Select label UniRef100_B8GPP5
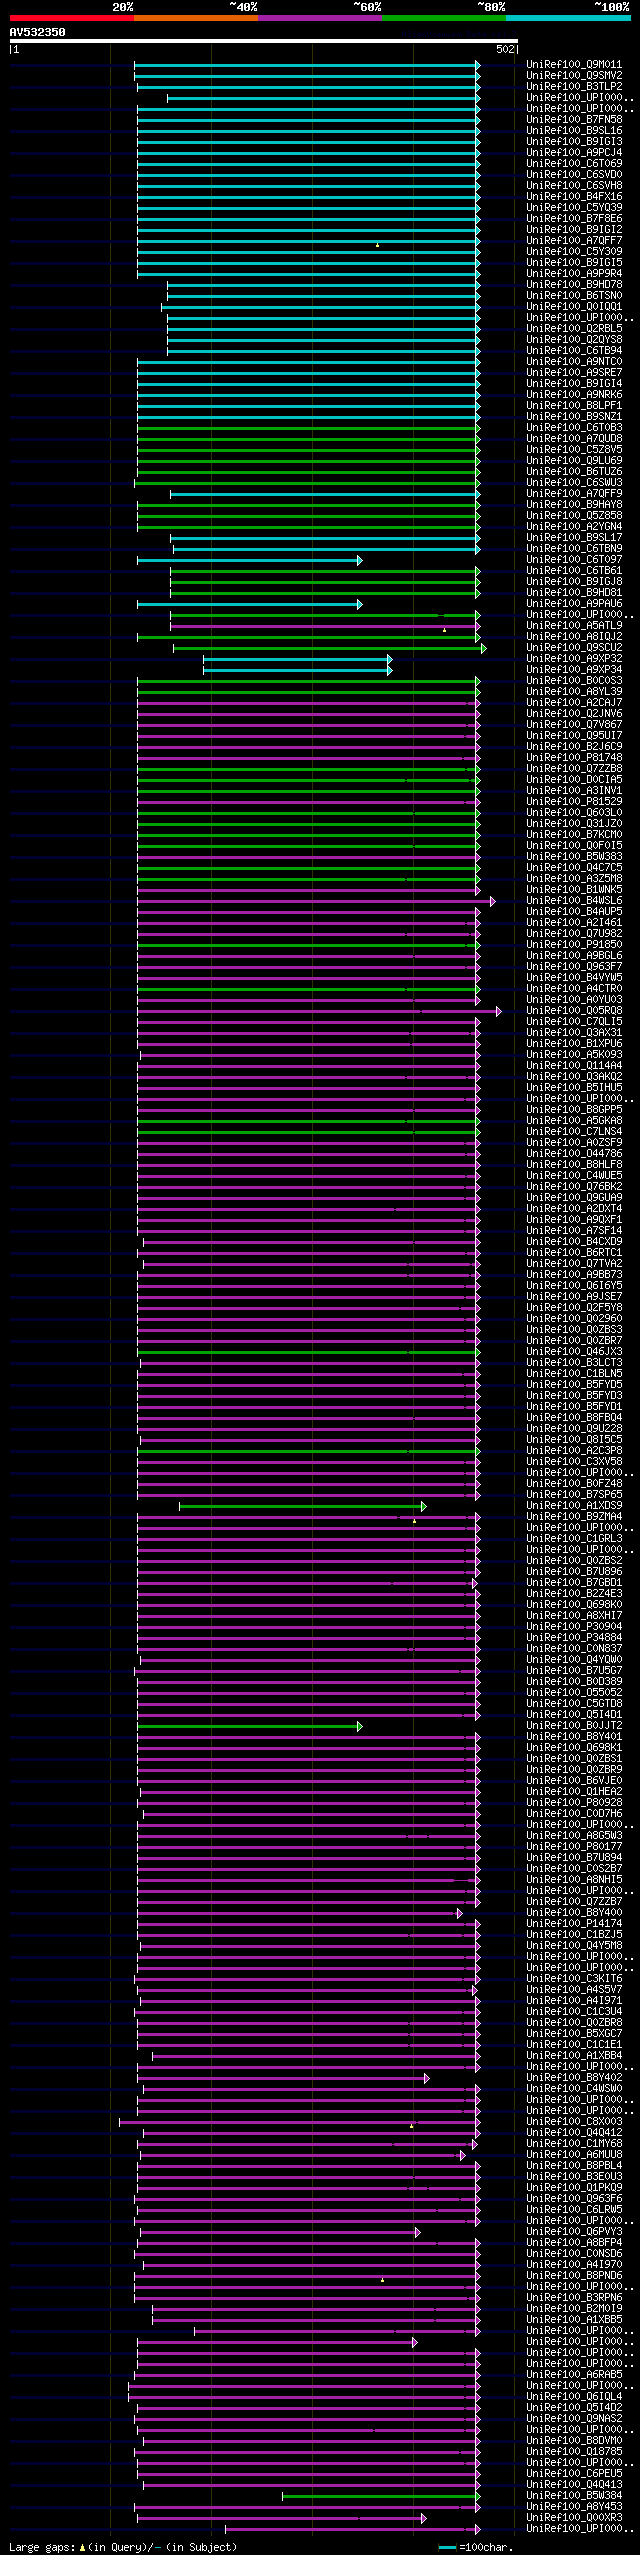640x2555 pixels. (574, 1110)
